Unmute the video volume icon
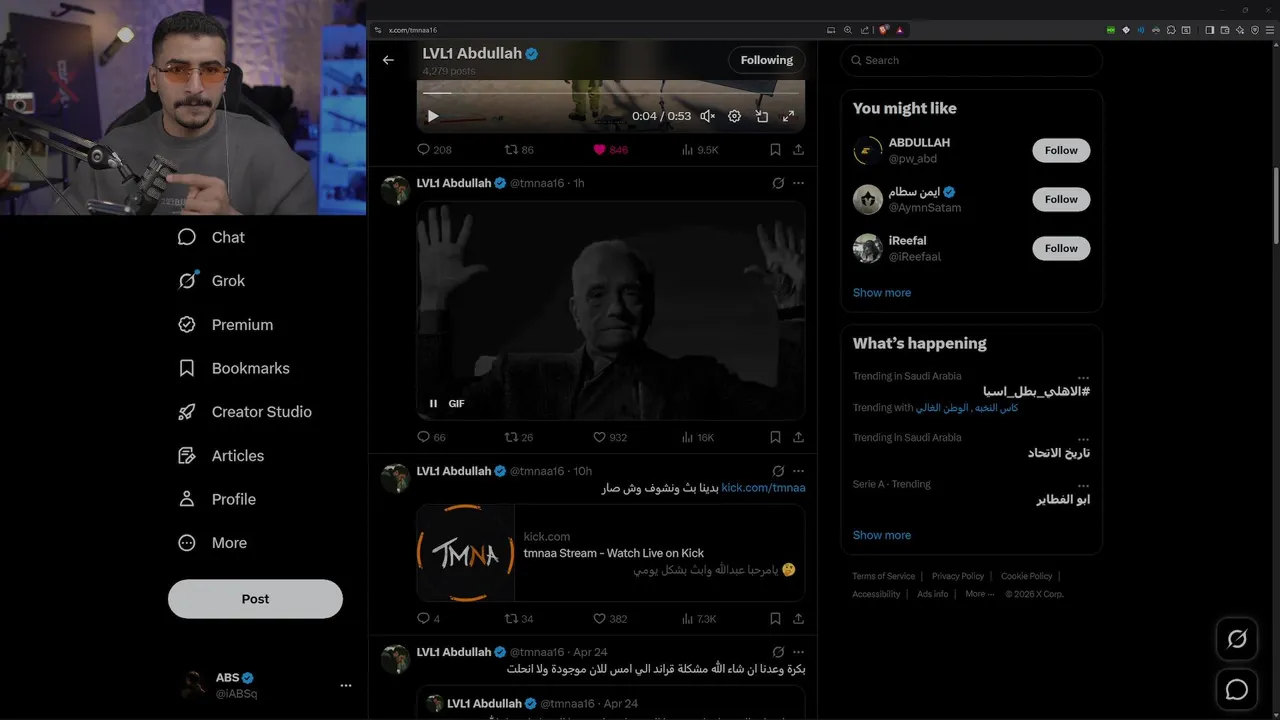Viewport: 1280px width, 720px height. (707, 116)
